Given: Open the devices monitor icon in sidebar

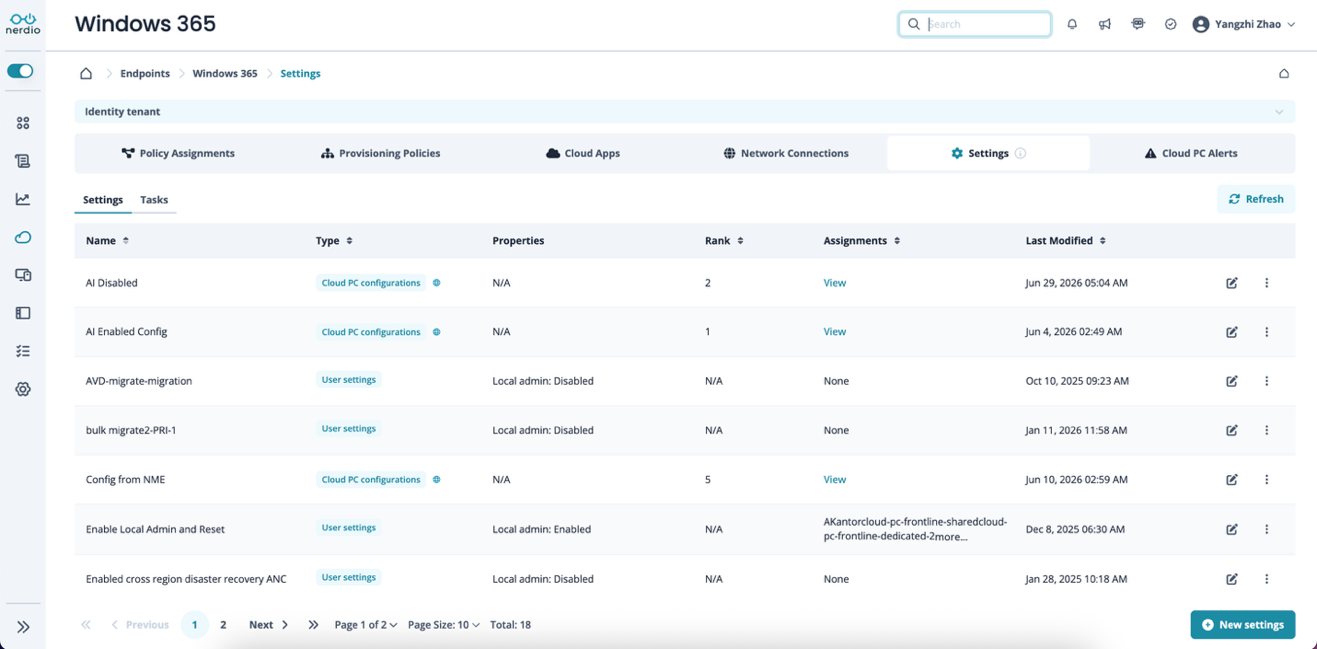Looking at the screenshot, I should pos(23,275).
